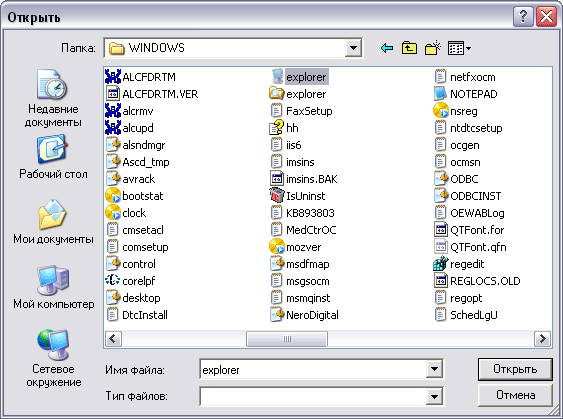Image resolution: width=563 pixels, height=419 pixels.
Task: Click the Отмена button
Action: click(515, 395)
